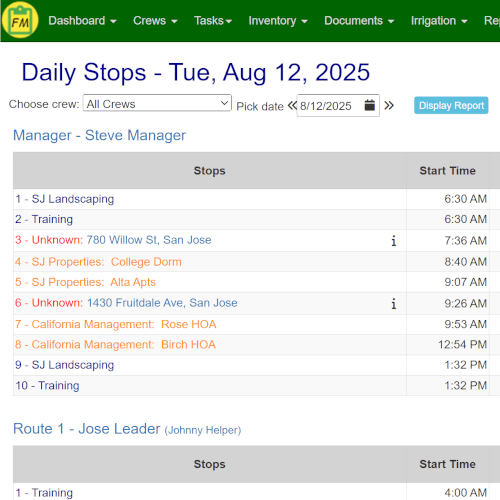Image resolution: width=500 pixels, height=500 pixels.
Task: Click Start Time header in Route 1 table
Action: [x=448, y=464]
